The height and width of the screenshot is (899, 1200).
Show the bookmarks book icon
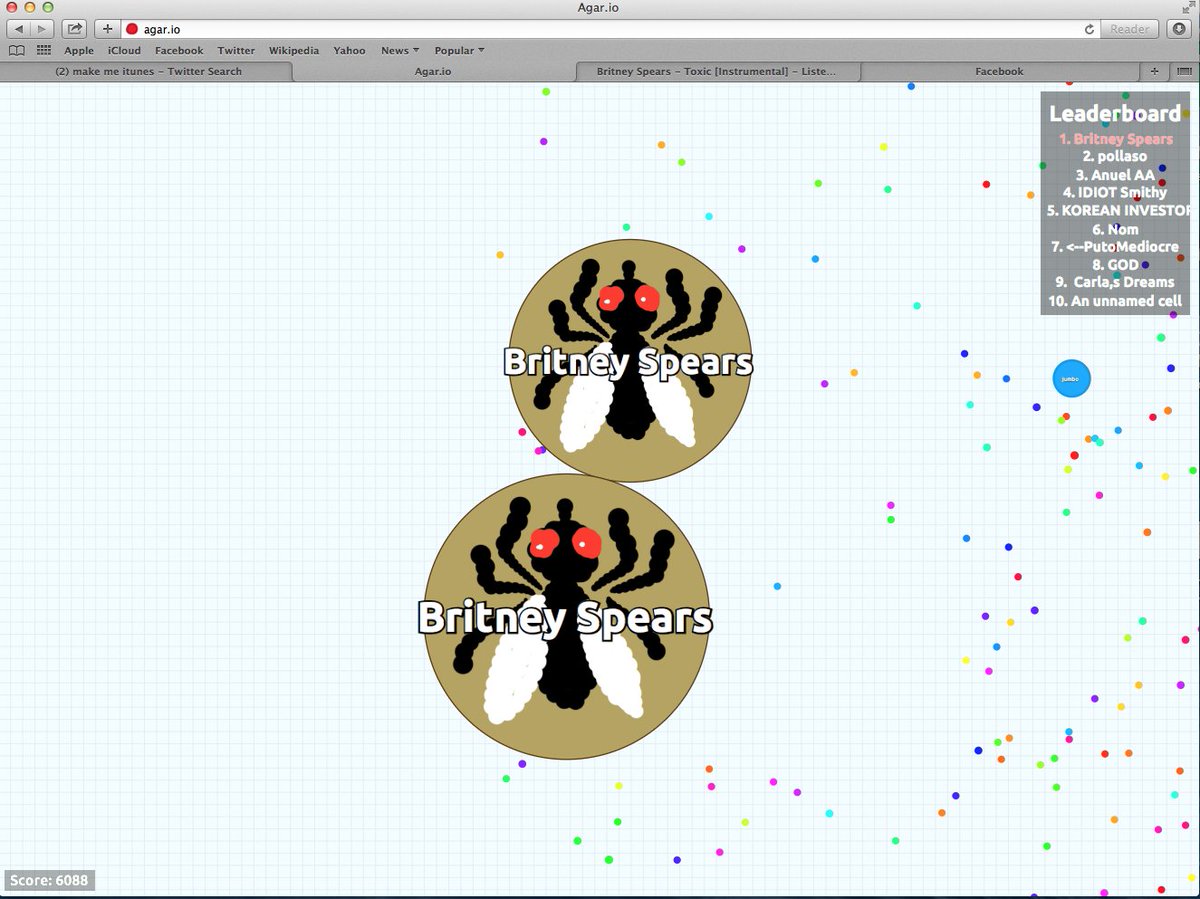pos(17,50)
